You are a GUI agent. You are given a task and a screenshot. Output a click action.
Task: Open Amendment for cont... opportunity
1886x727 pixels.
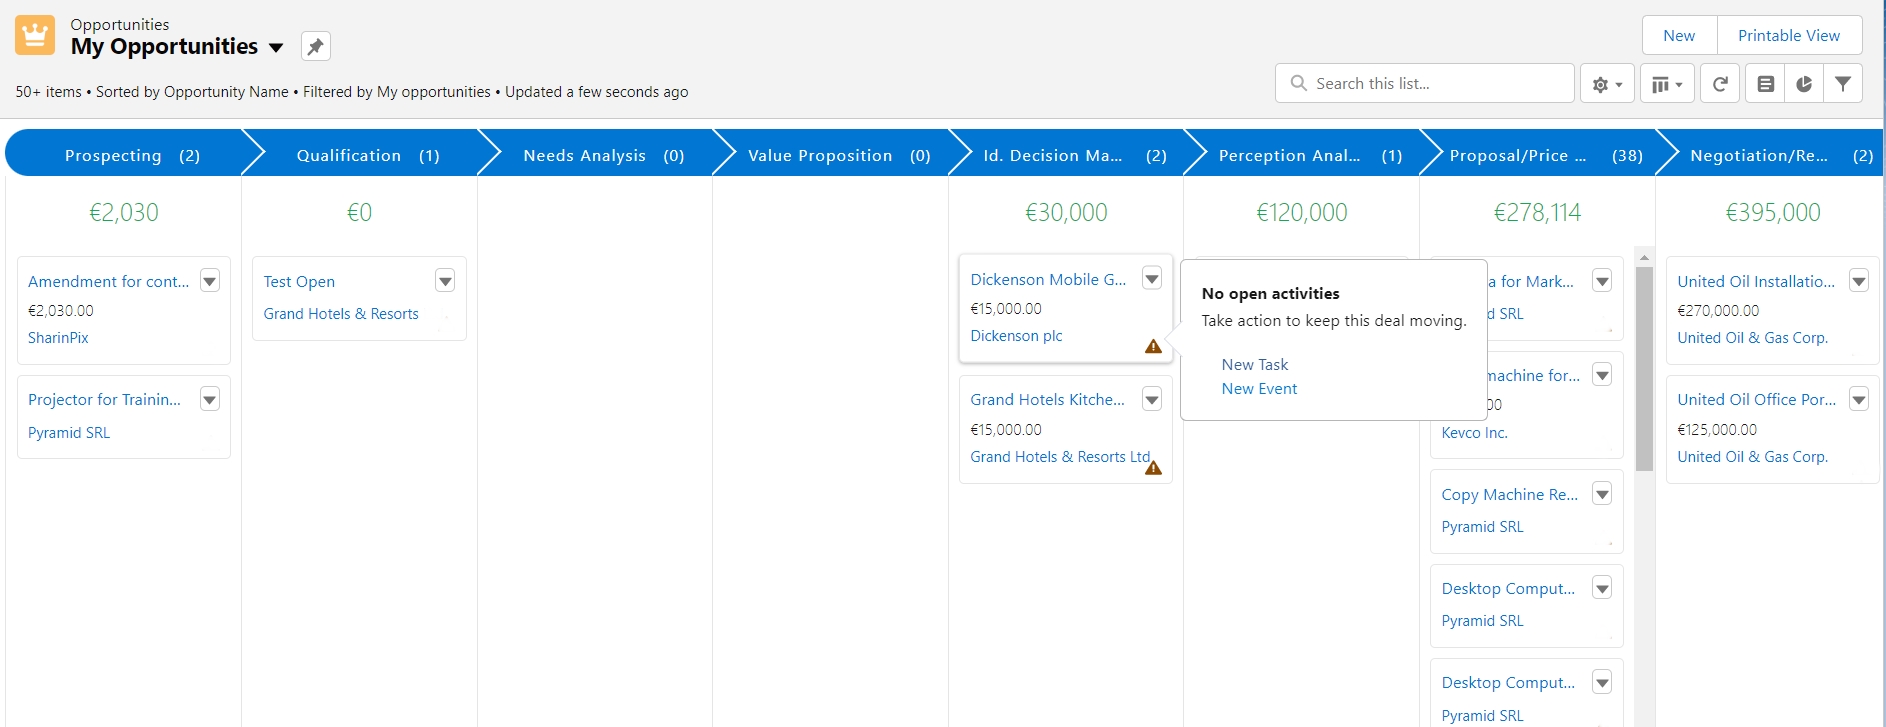coord(108,282)
